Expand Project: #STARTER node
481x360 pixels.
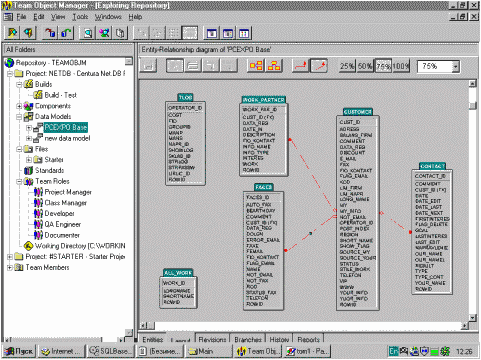pos(10,257)
